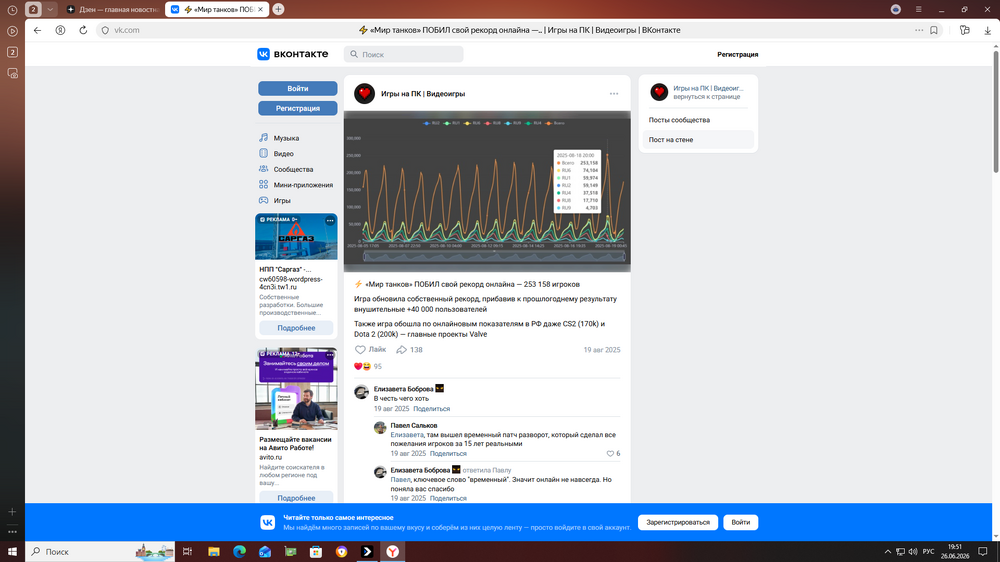Open Windows Start menu
This screenshot has width=1000, height=562.
[12, 551]
